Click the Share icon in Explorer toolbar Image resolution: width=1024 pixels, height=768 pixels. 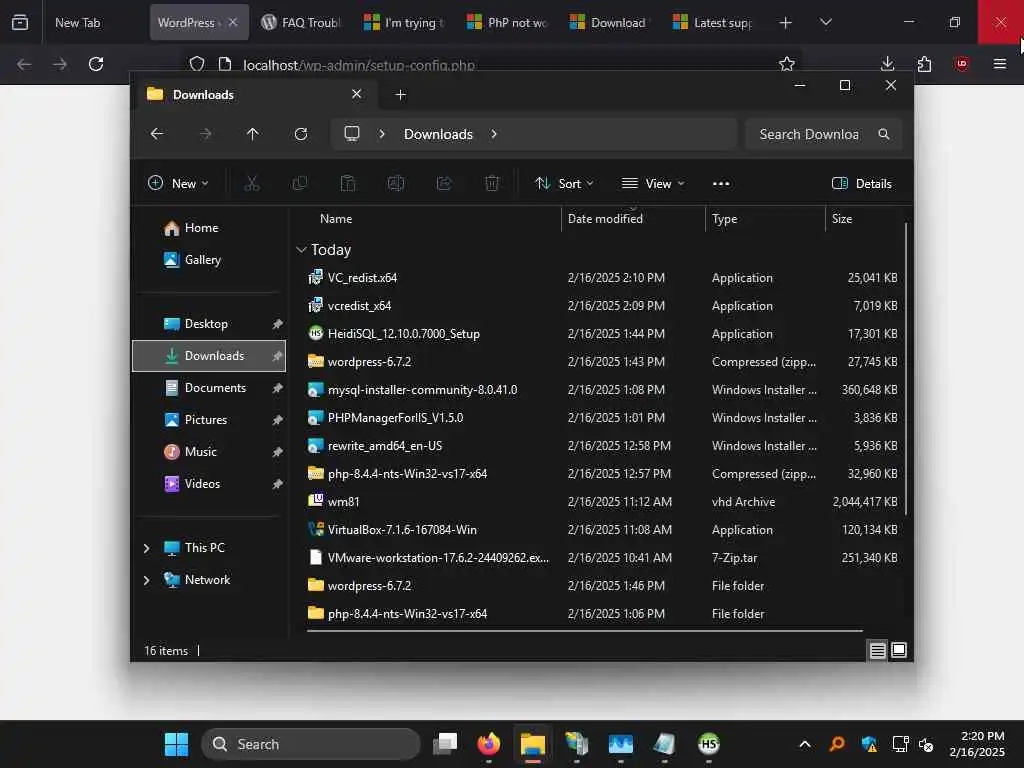444,184
